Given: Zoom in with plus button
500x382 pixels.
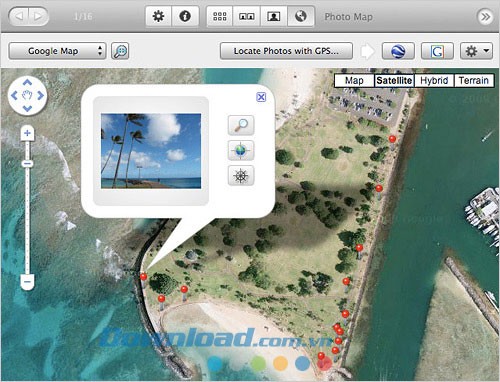Looking at the screenshot, I should point(27,133).
